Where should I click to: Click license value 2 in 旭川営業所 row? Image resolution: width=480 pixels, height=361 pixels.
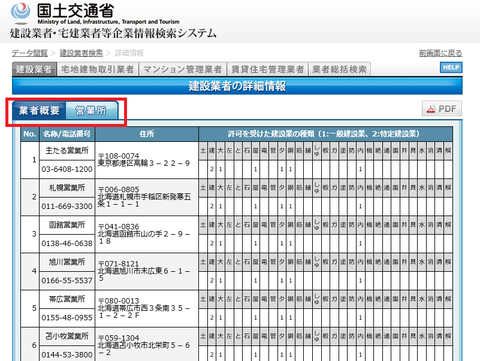[212, 281]
